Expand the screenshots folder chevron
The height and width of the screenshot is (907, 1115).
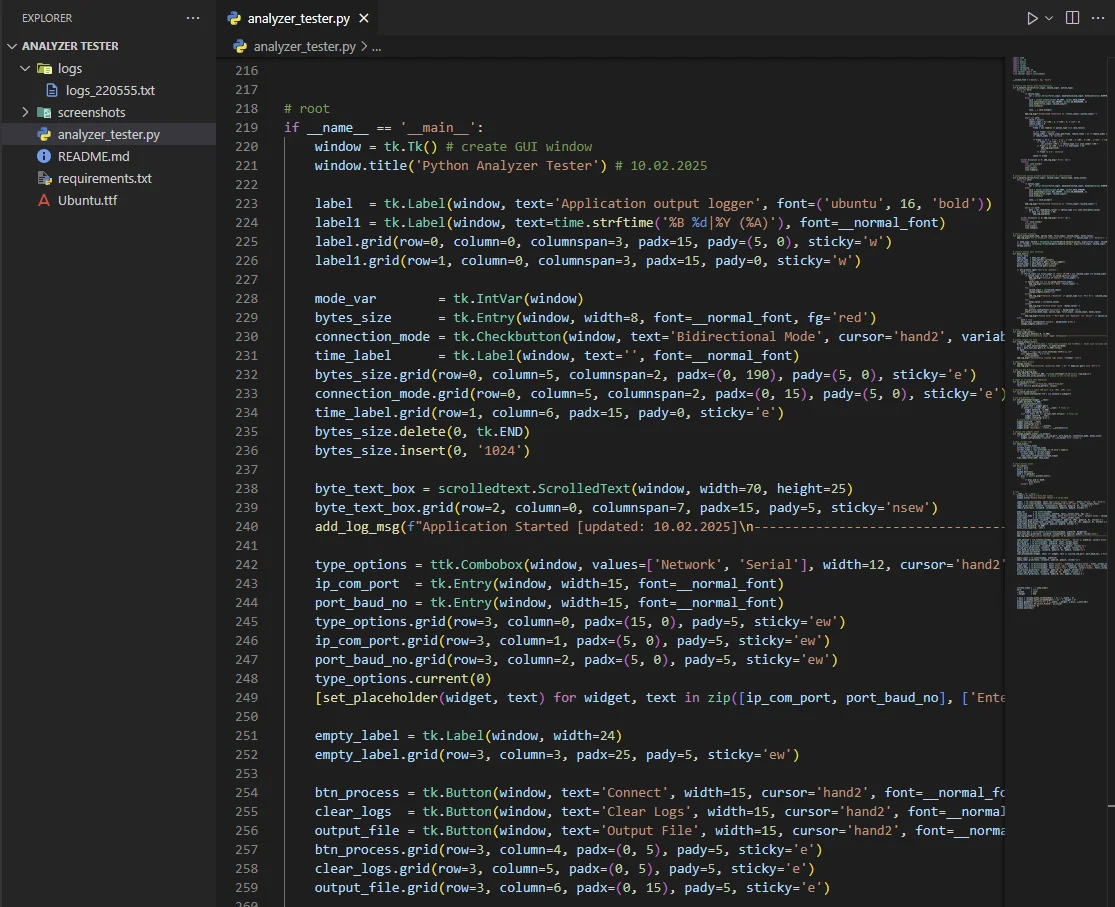pos(25,112)
